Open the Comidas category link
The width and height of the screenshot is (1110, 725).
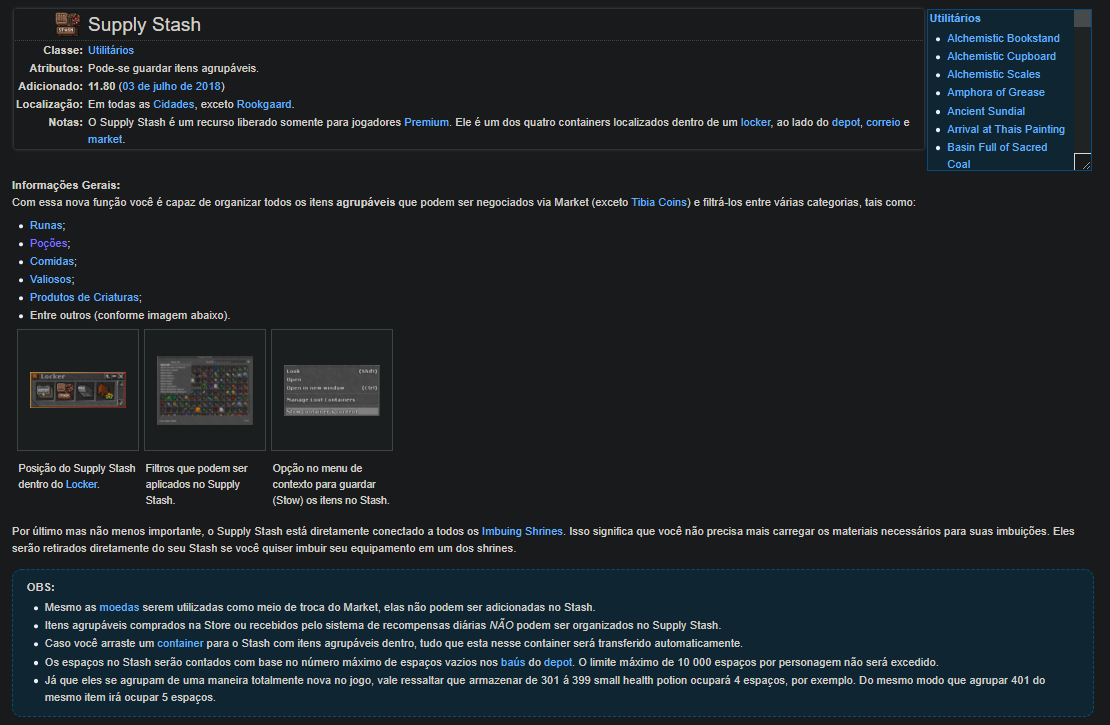tap(51, 261)
